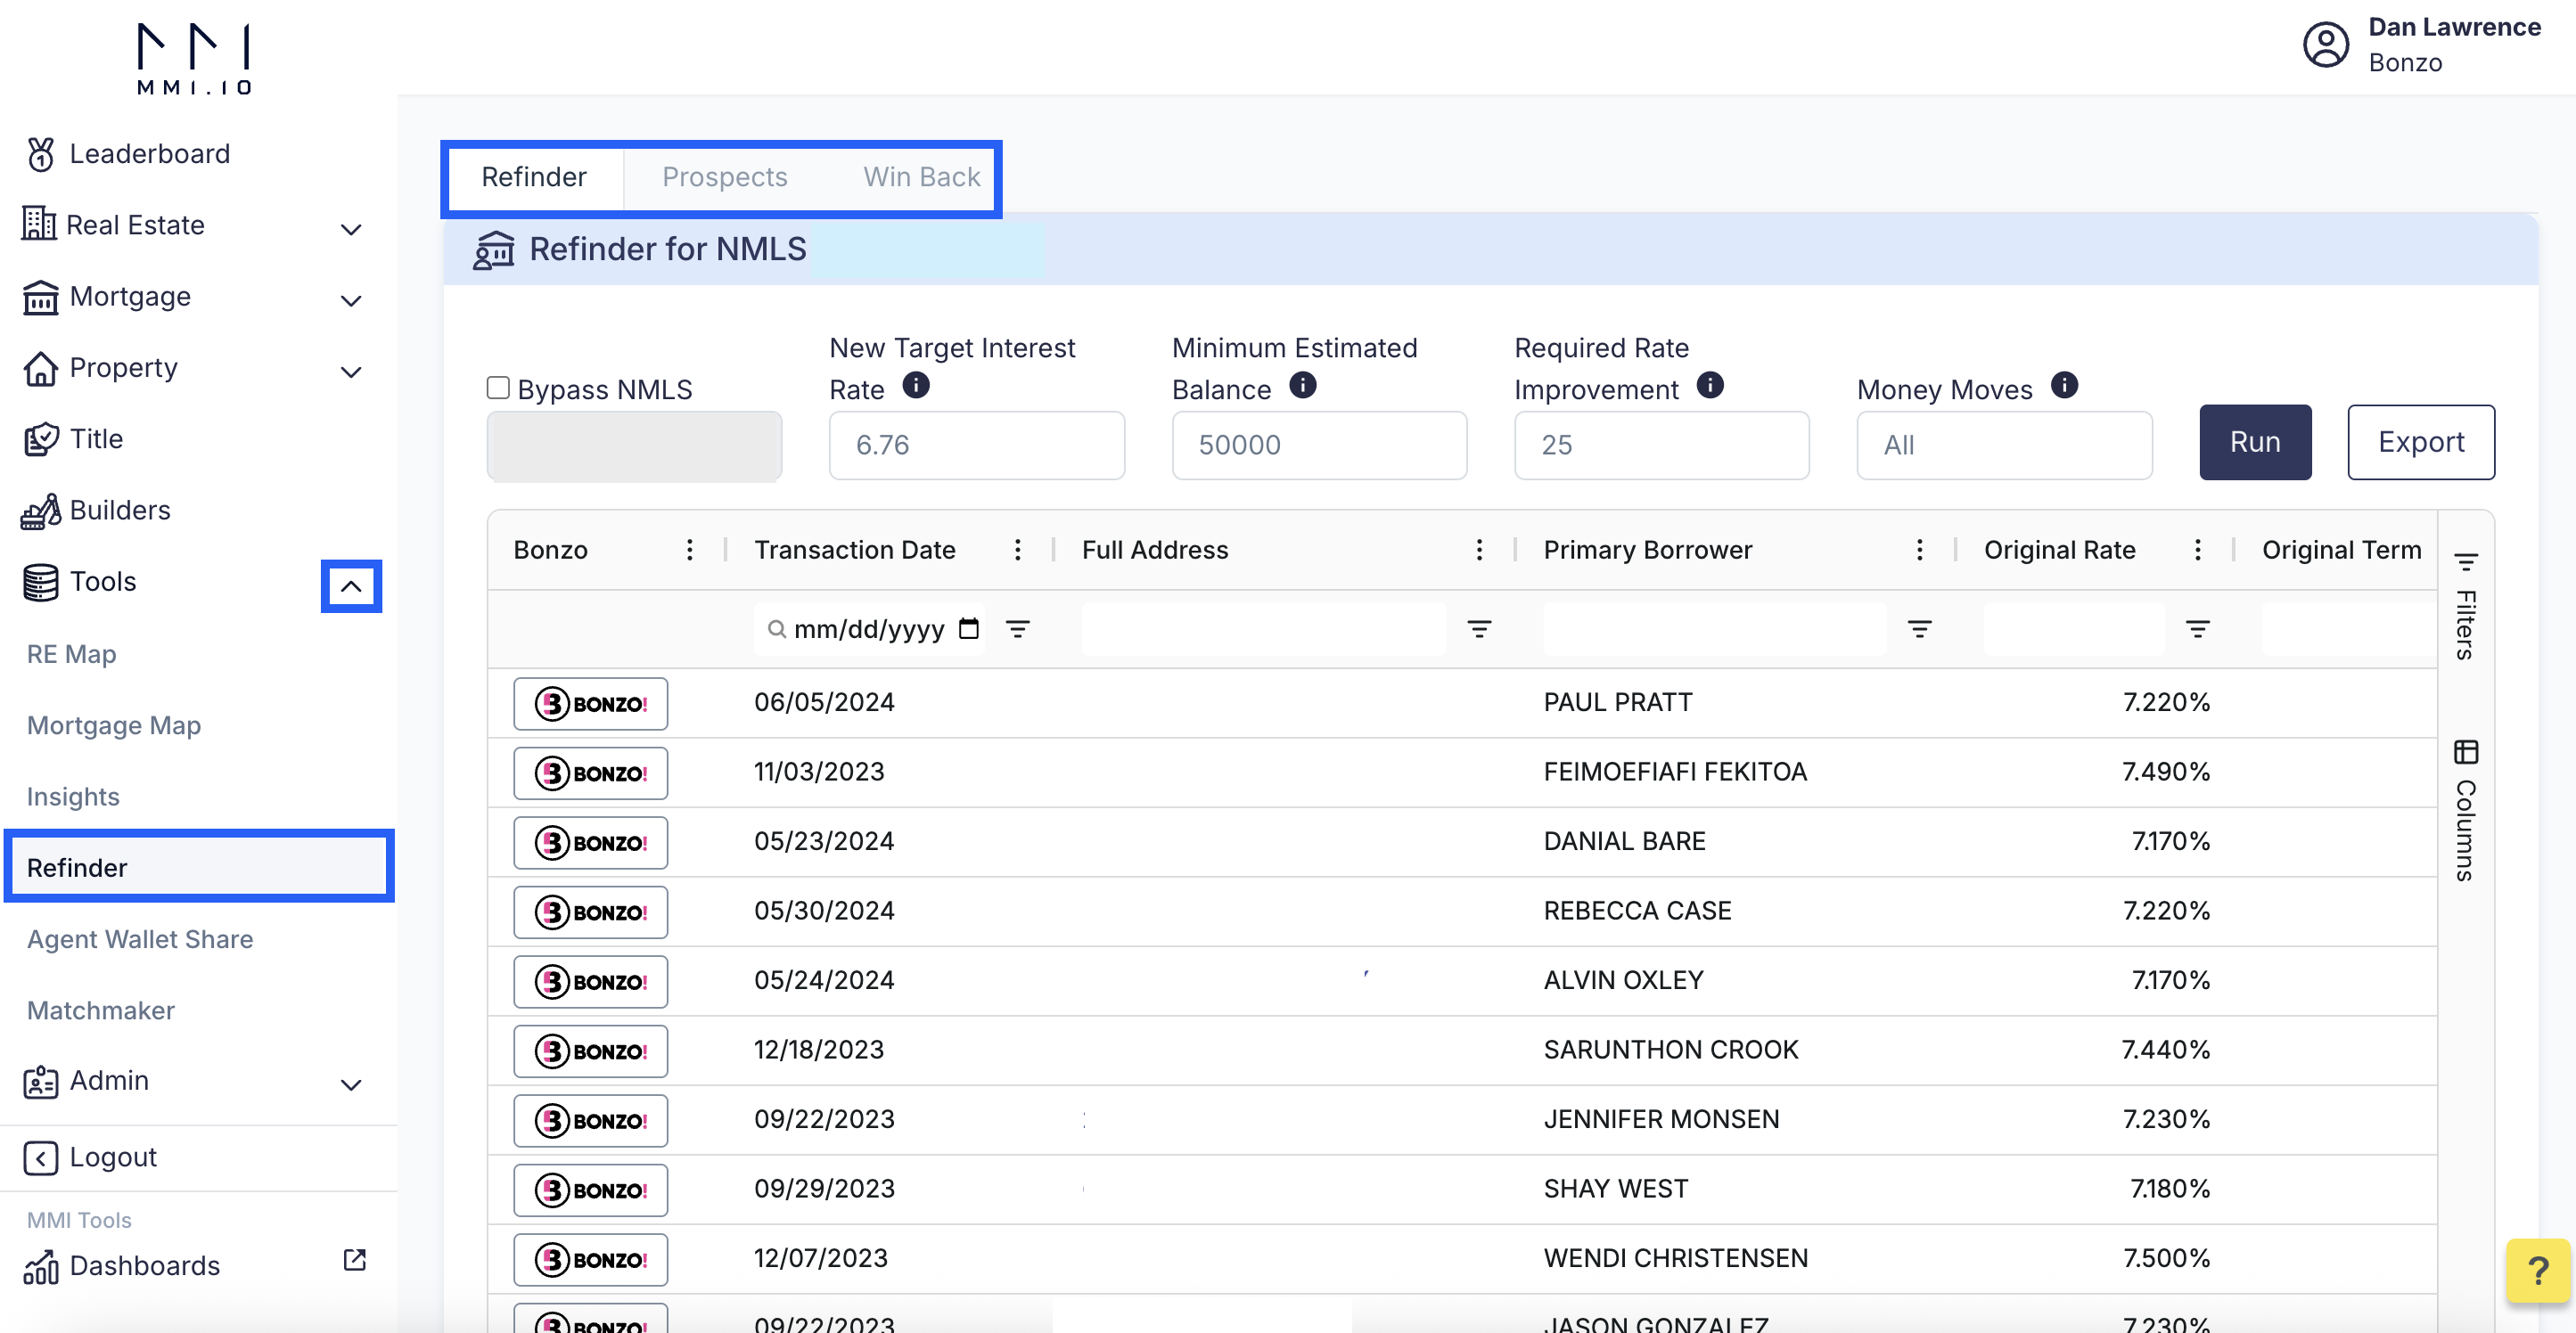This screenshot has height=1333, width=2576.
Task: Click the Dashboards chart icon
Action: tap(40, 1267)
